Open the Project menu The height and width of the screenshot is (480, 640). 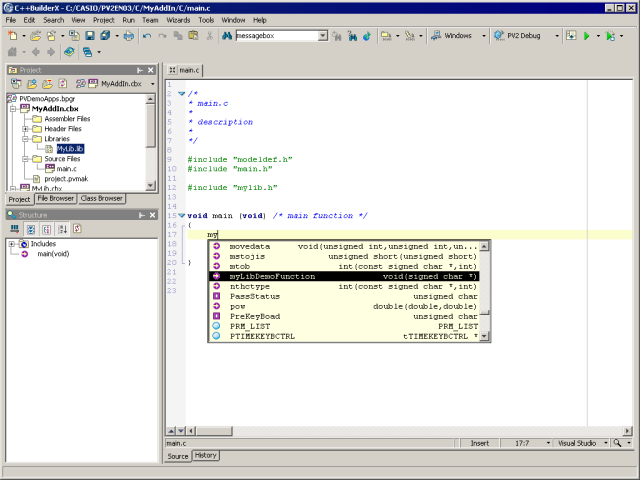coord(104,20)
